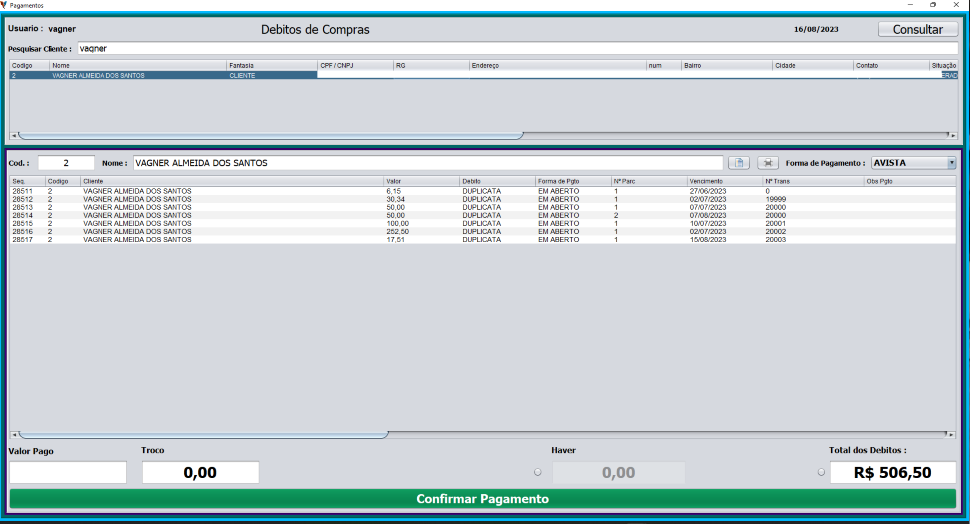This screenshot has height=524, width=970.
Task: Click the Valor Pago input field
Action: tap(68, 472)
